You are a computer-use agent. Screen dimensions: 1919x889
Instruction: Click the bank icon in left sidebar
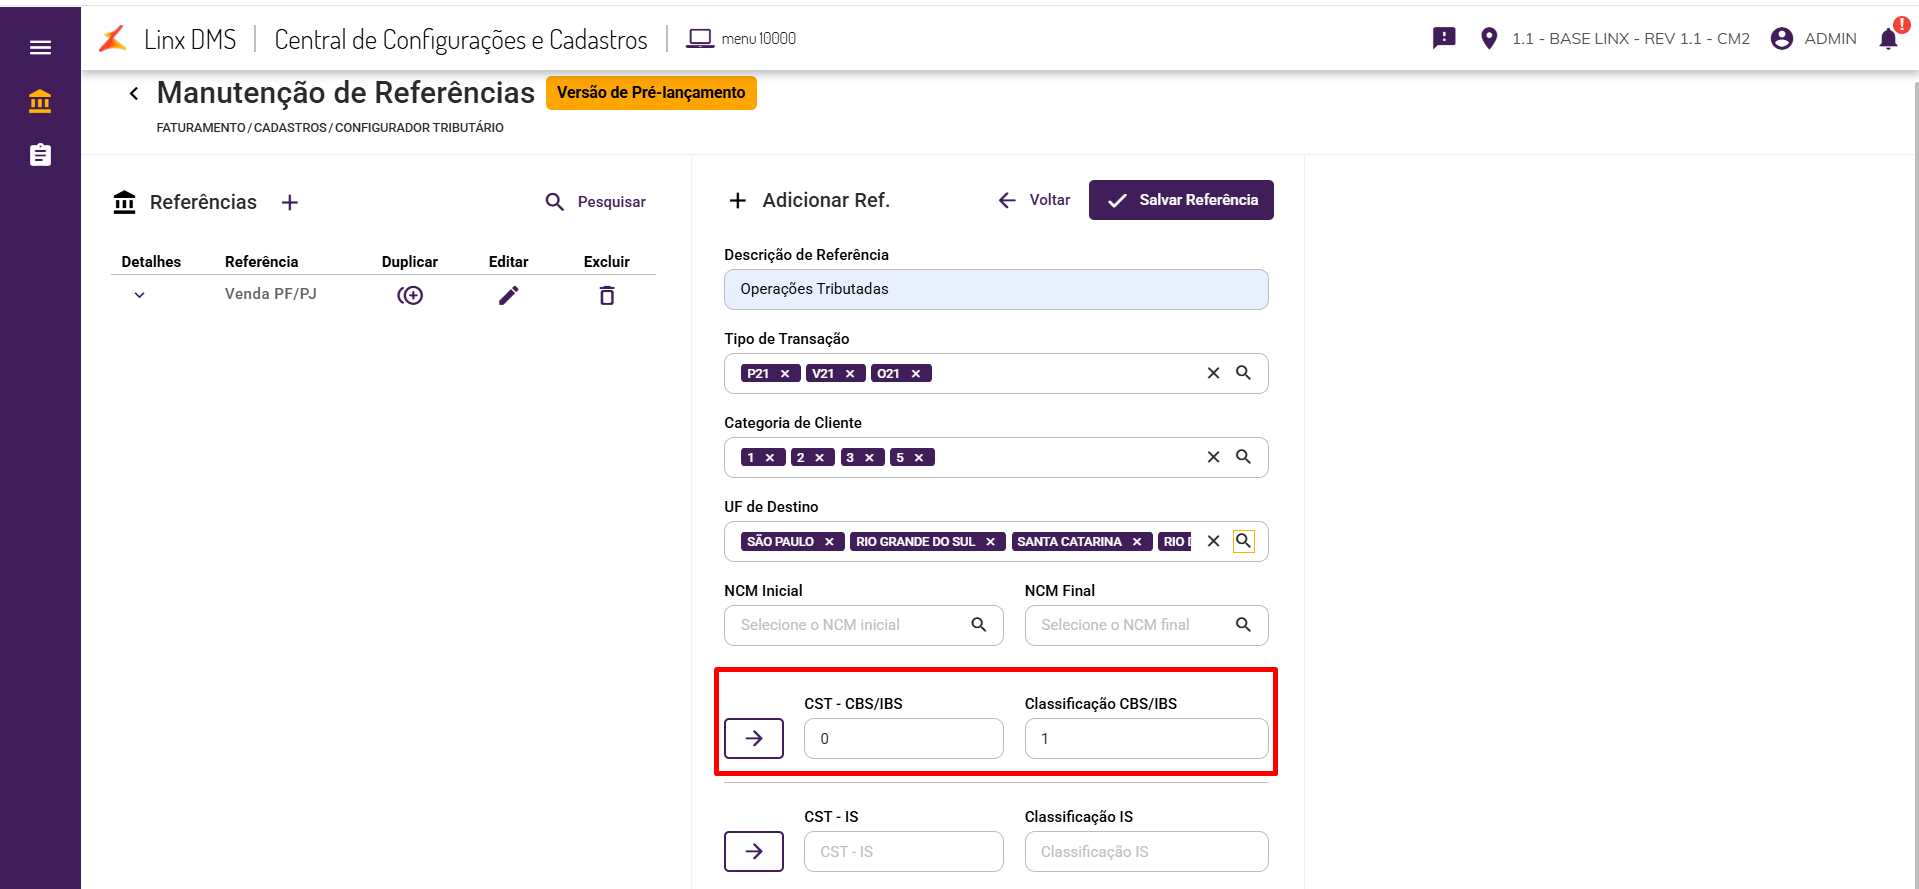click(40, 101)
